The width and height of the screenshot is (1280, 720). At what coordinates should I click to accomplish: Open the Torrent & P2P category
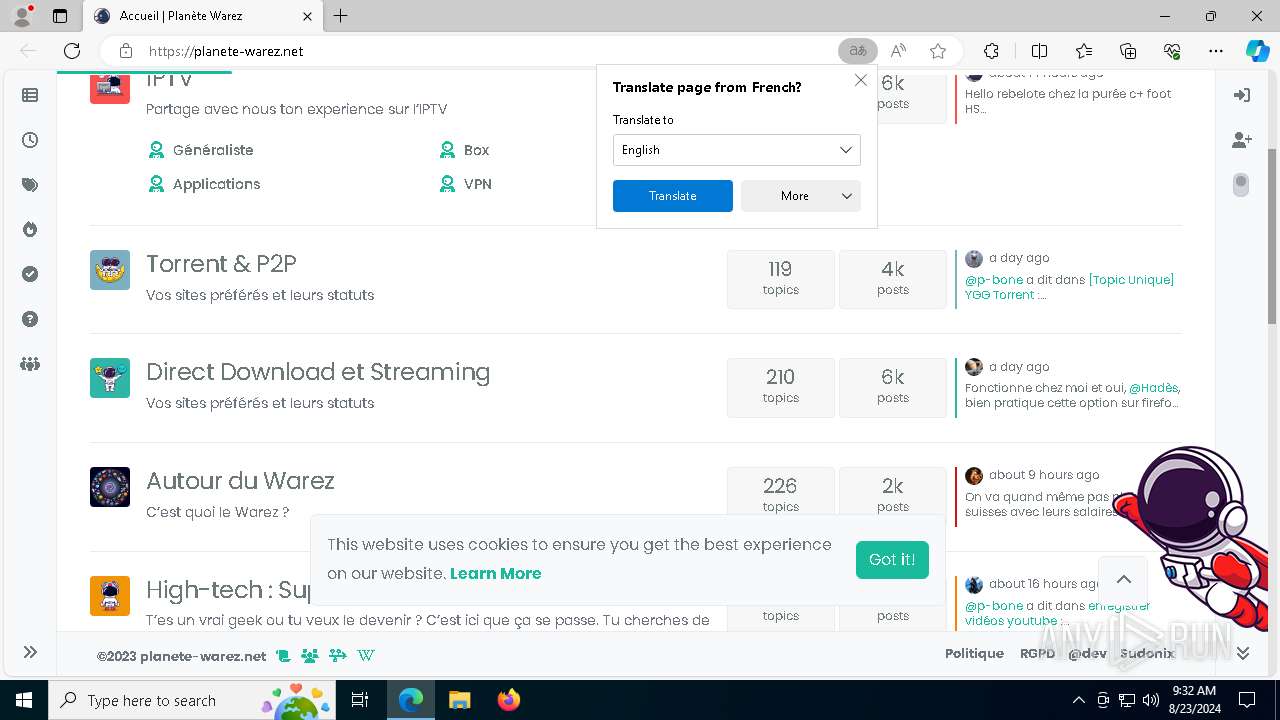221,264
